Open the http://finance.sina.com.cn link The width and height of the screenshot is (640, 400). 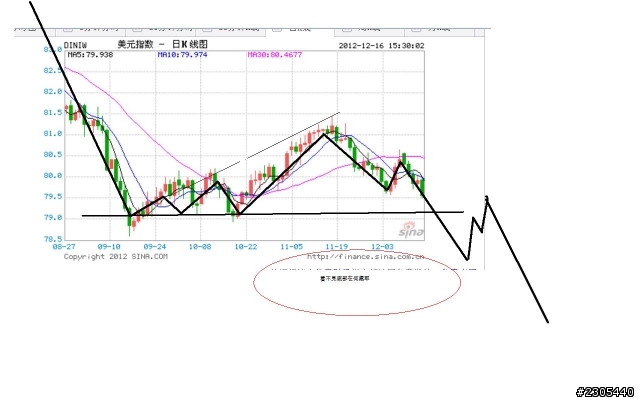pos(366,256)
